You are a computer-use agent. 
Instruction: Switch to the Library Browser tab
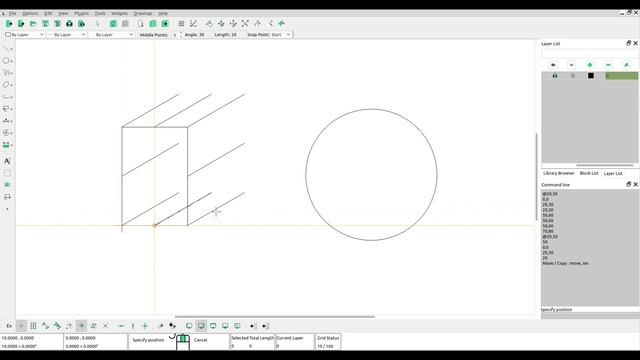[558, 173]
